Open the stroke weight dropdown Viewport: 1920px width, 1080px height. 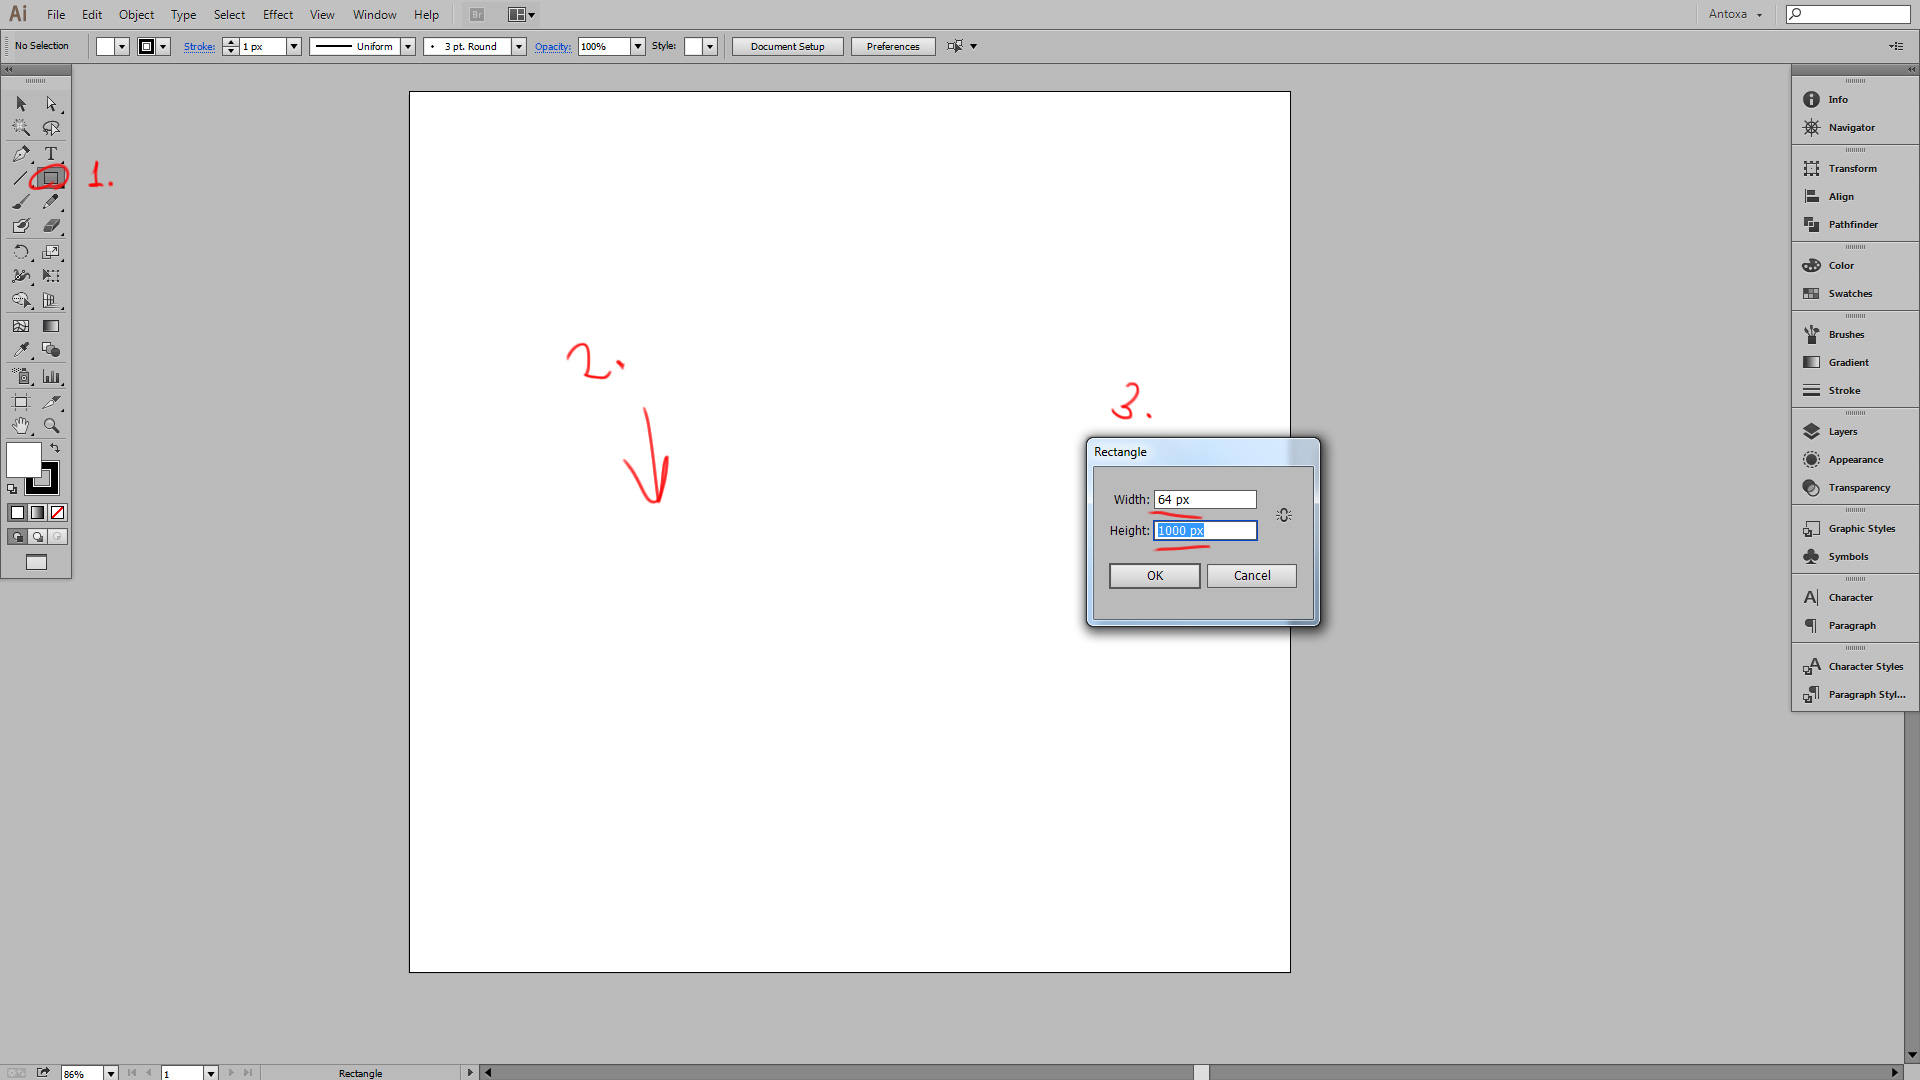click(x=294, y=47)
